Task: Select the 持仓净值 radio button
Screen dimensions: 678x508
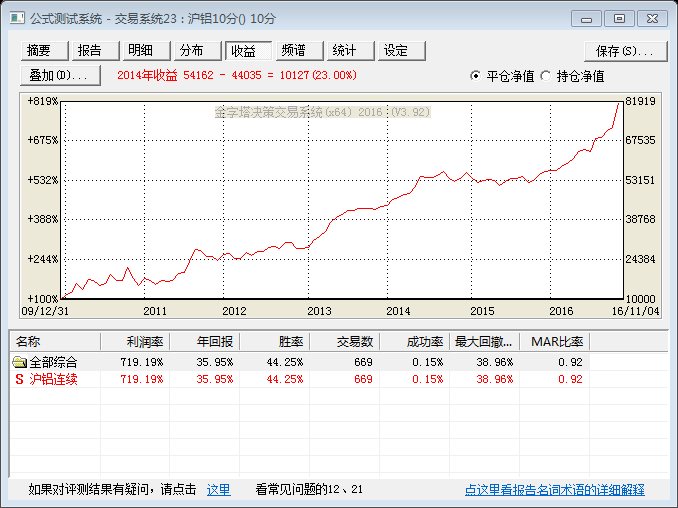Action: click(x=546, y=76)
